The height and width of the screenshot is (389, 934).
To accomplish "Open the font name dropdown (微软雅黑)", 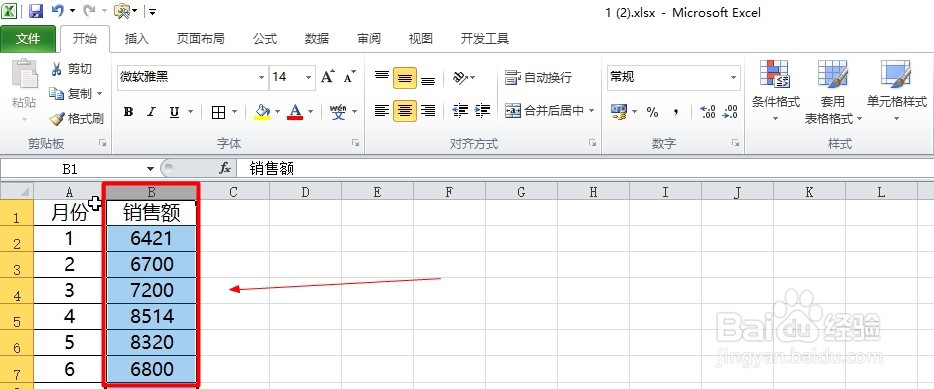I will coord(261,77).
